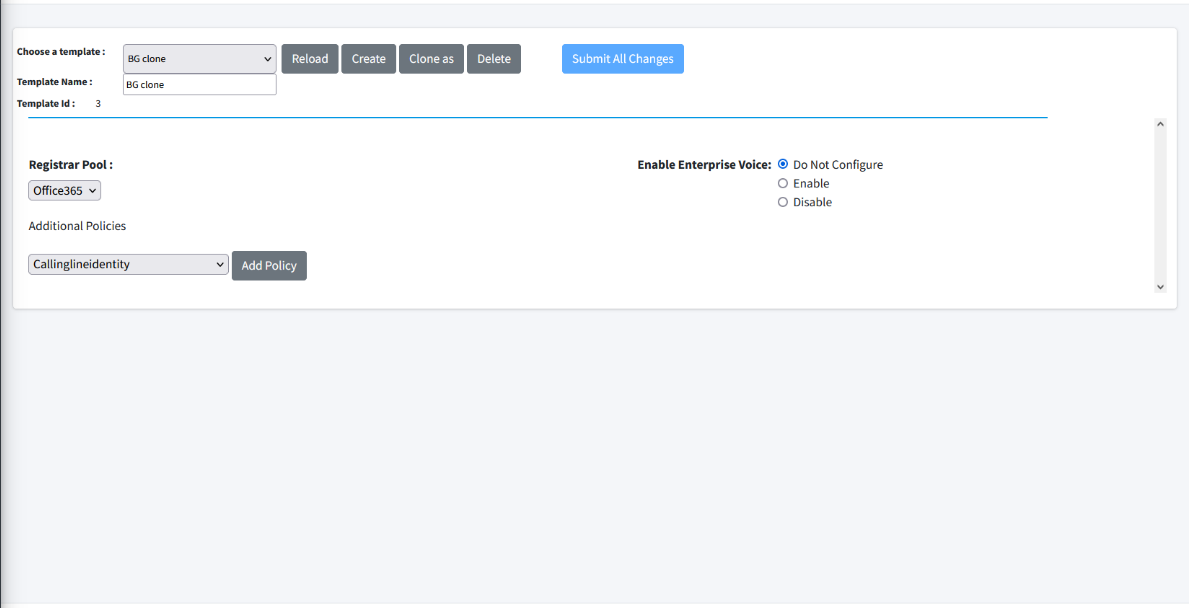Choose the Disable radio button

pos(783,202)
